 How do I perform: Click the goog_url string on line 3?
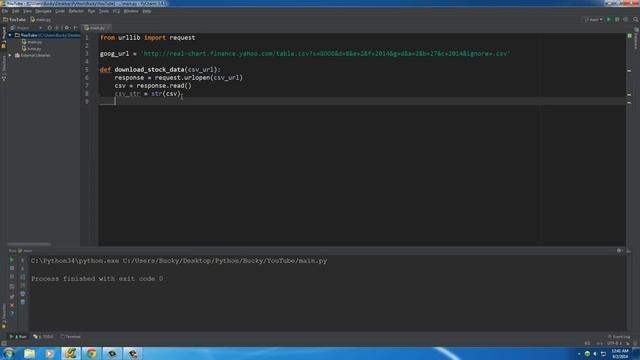(x=325, y=53)
